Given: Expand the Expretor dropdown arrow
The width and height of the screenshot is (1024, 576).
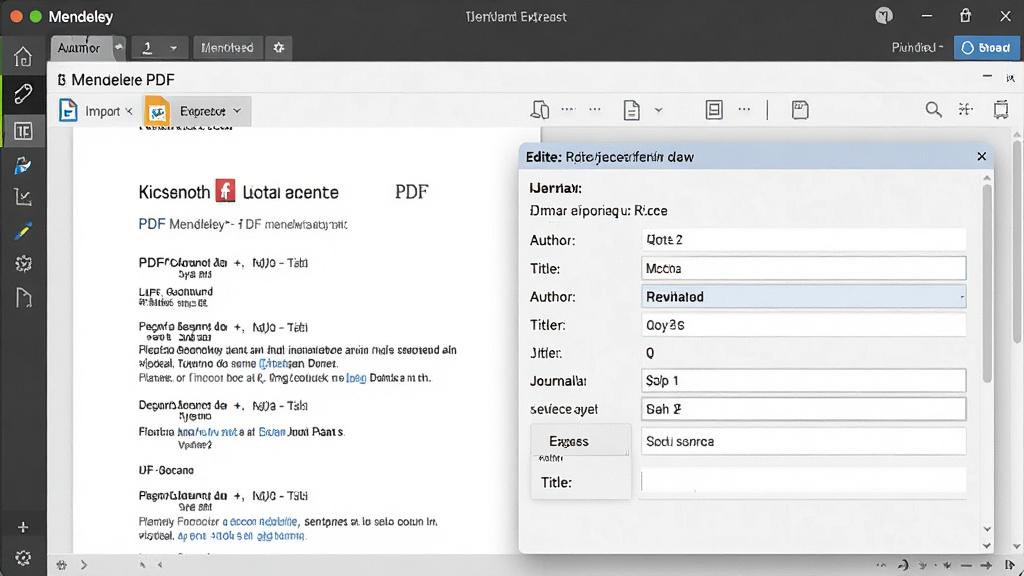Looking at the screenshot, I should pos(237,111).
